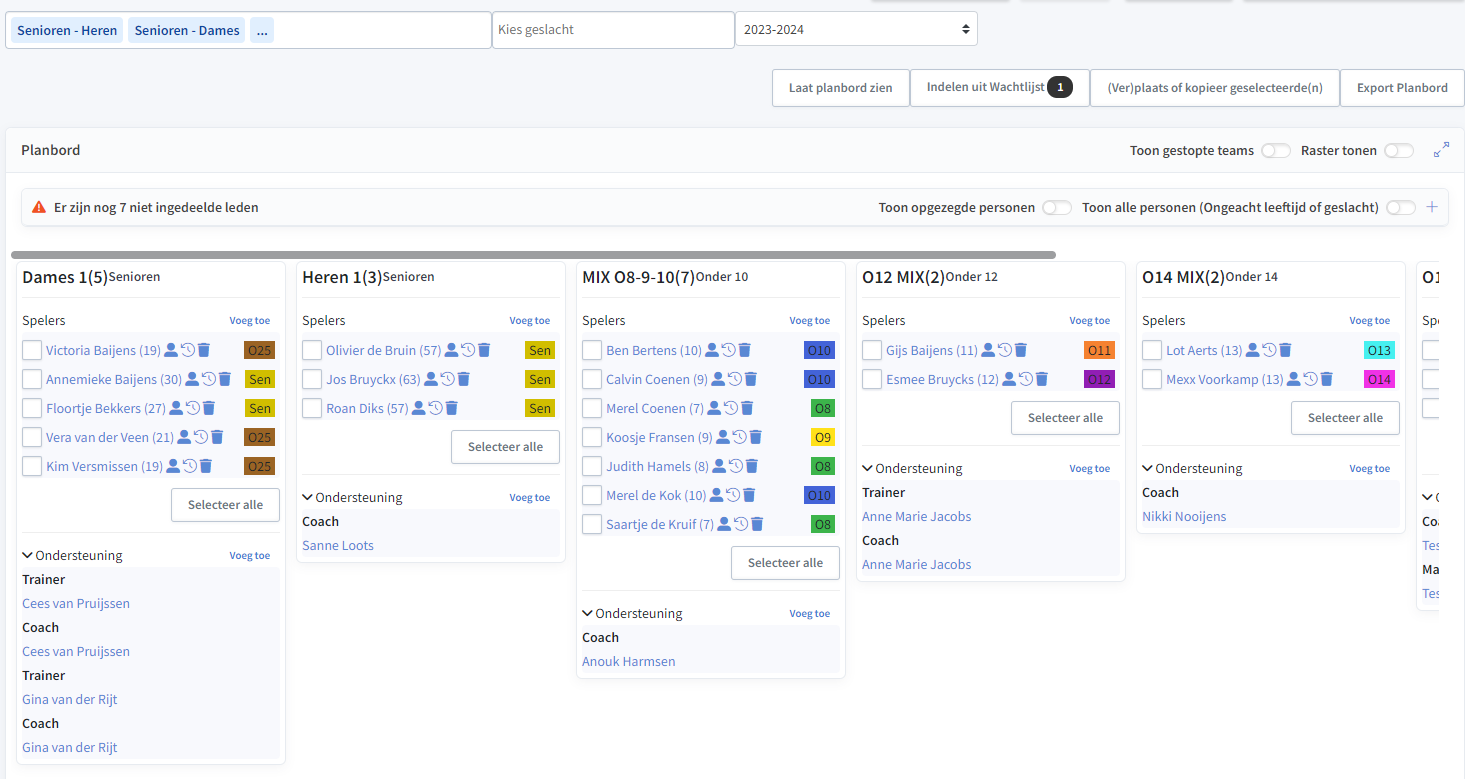This screenshot has width=1465, height=779.
Task: Expand Planbord to fullscreen
Action: (1441, 150)
